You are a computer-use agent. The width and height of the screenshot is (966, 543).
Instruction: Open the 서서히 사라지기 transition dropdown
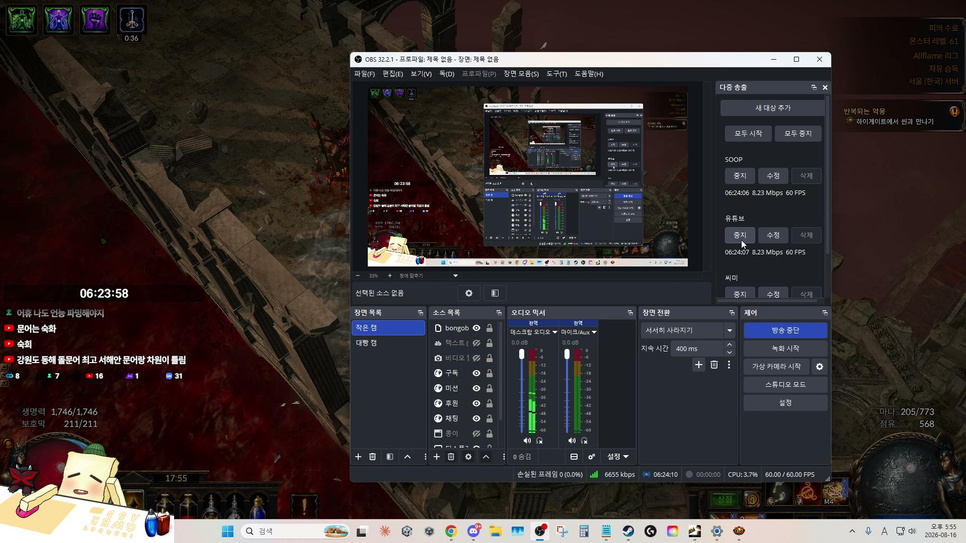point(688,330)
